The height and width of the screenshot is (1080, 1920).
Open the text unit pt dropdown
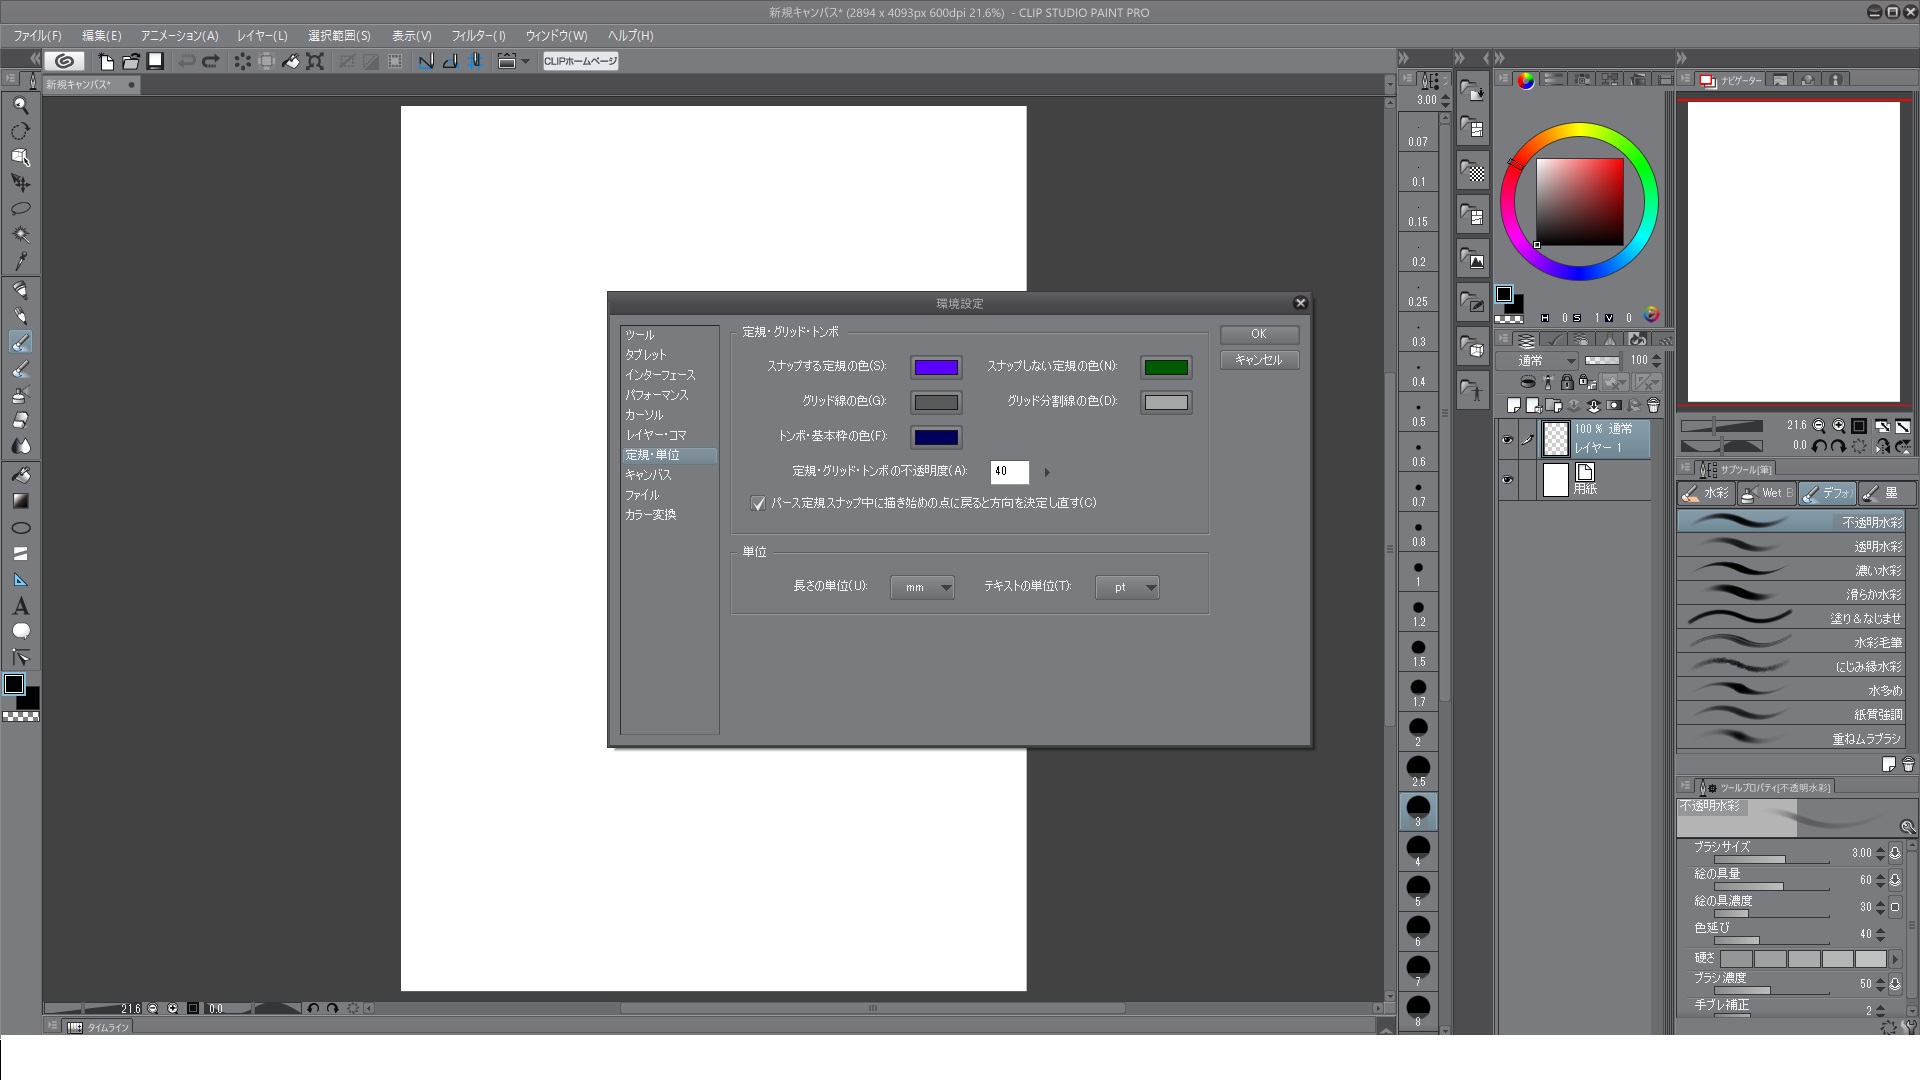[1127, 587]
